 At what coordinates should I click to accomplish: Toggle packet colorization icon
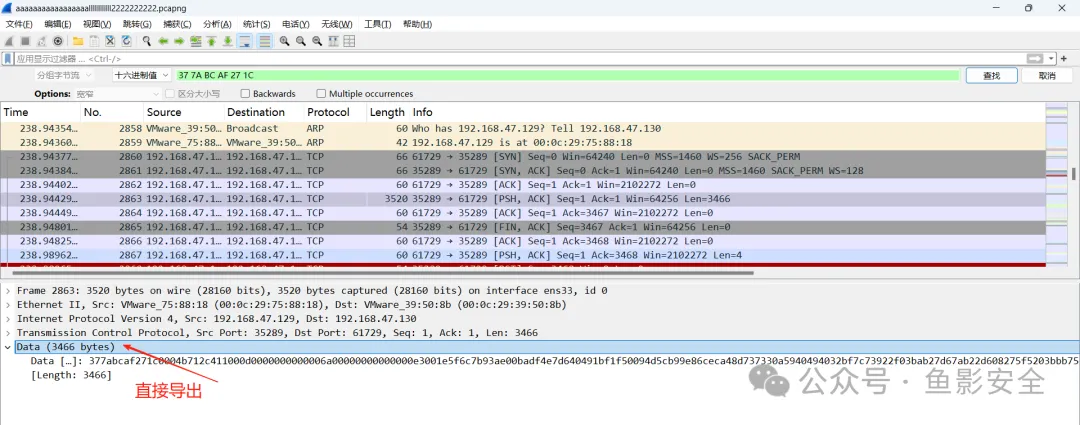coord(264,41)
